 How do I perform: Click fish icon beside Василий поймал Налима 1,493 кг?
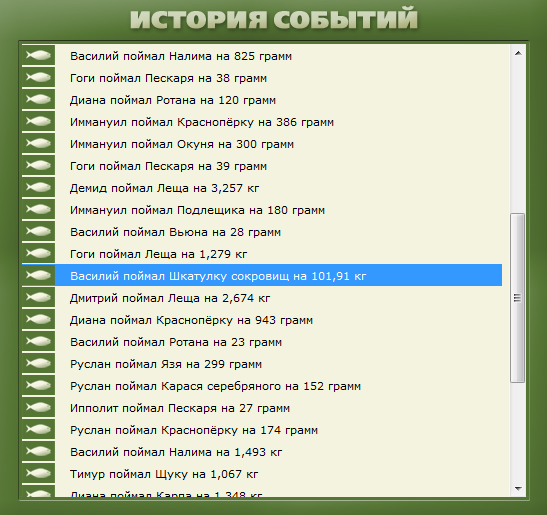[x=38, y=451]
